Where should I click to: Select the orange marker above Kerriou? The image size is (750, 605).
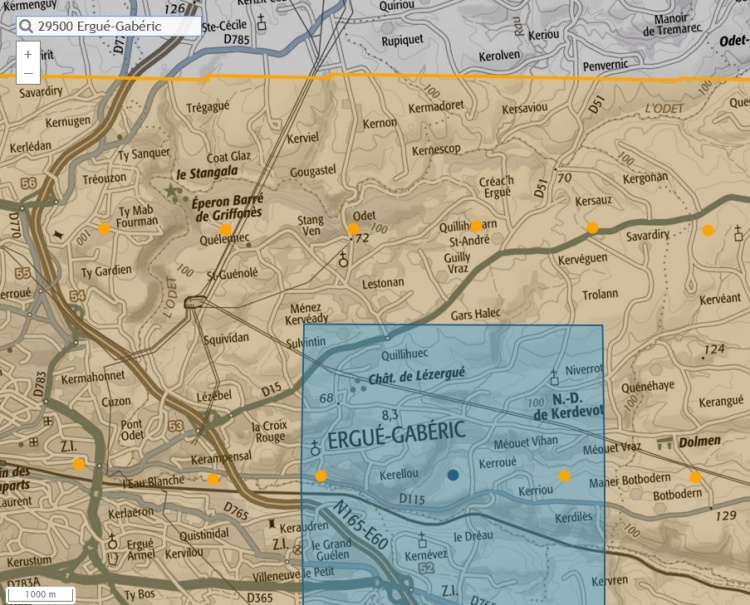point(564,476)
